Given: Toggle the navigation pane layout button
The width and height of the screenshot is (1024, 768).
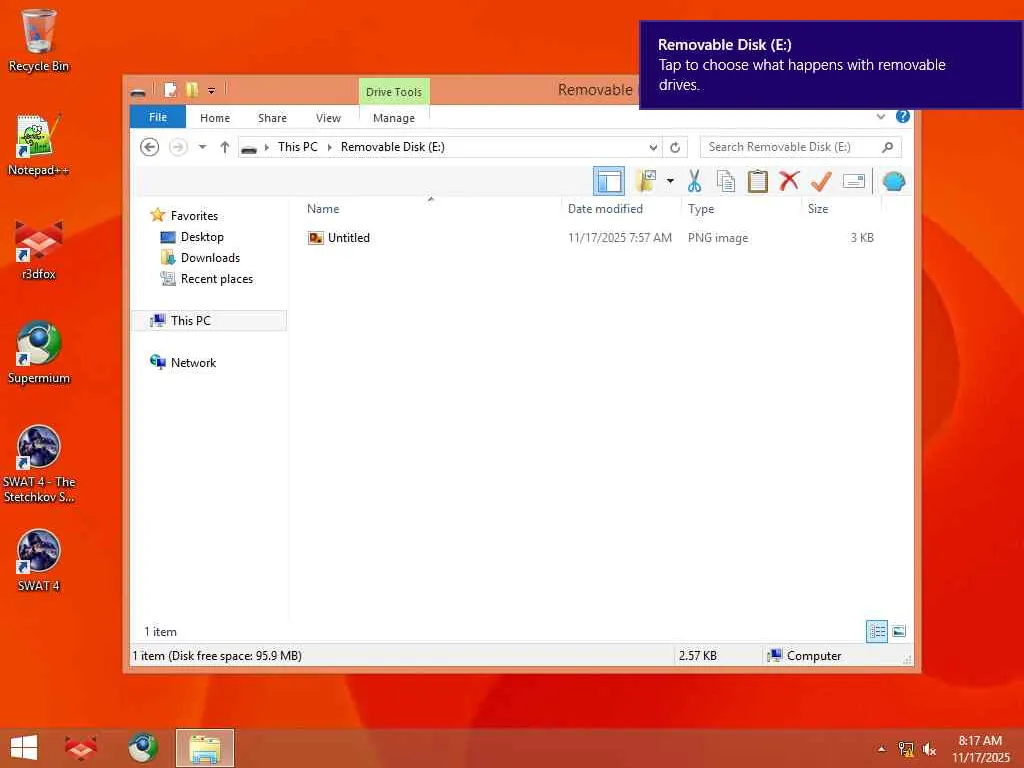Looking at the screenshot, I should 608,181.
